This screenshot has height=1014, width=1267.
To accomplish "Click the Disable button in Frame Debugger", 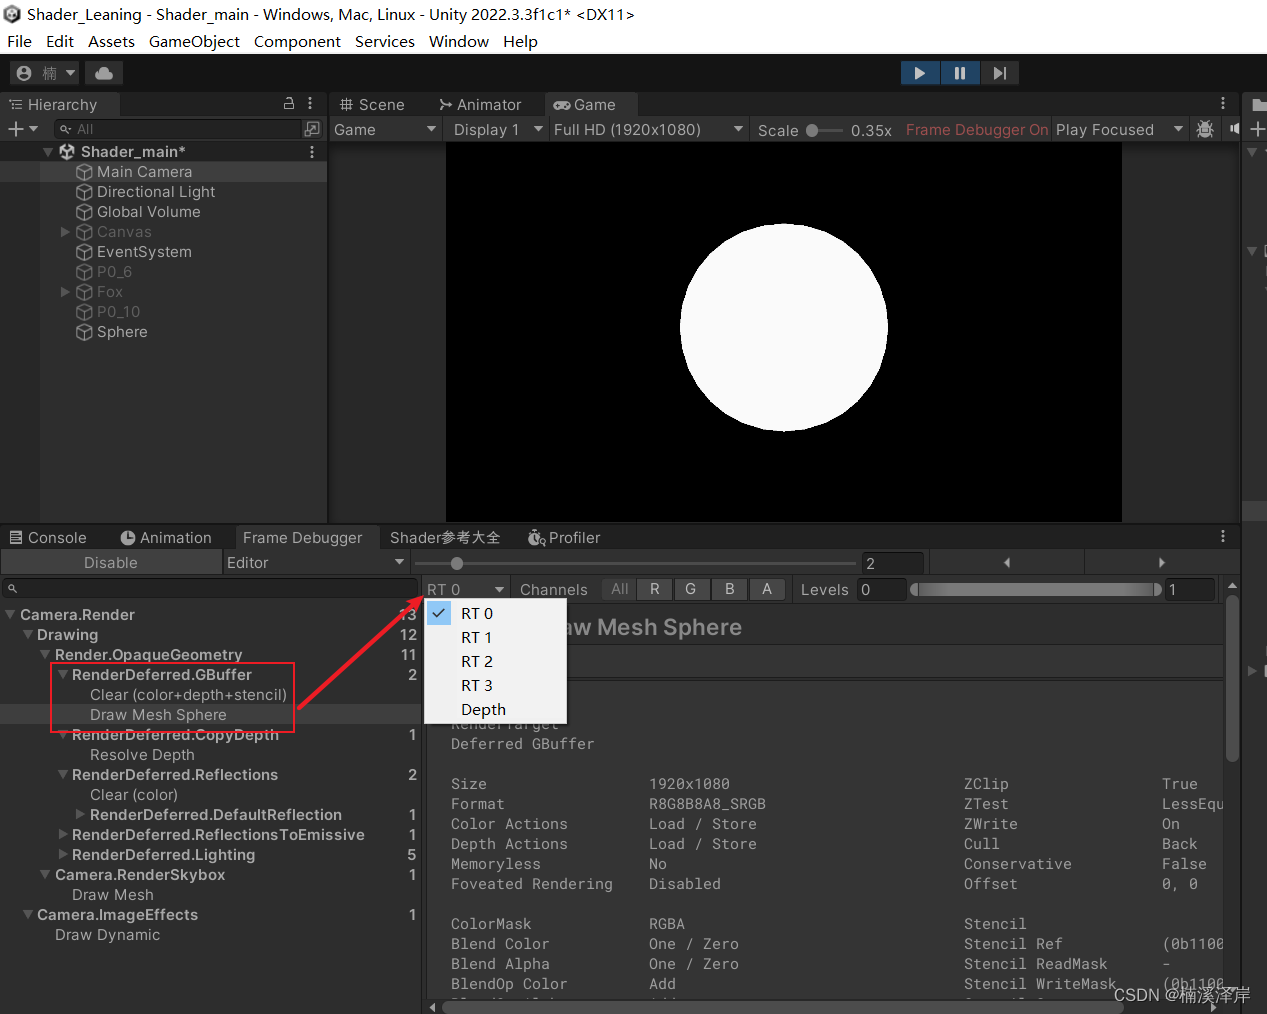I will [x=111, y=561].
